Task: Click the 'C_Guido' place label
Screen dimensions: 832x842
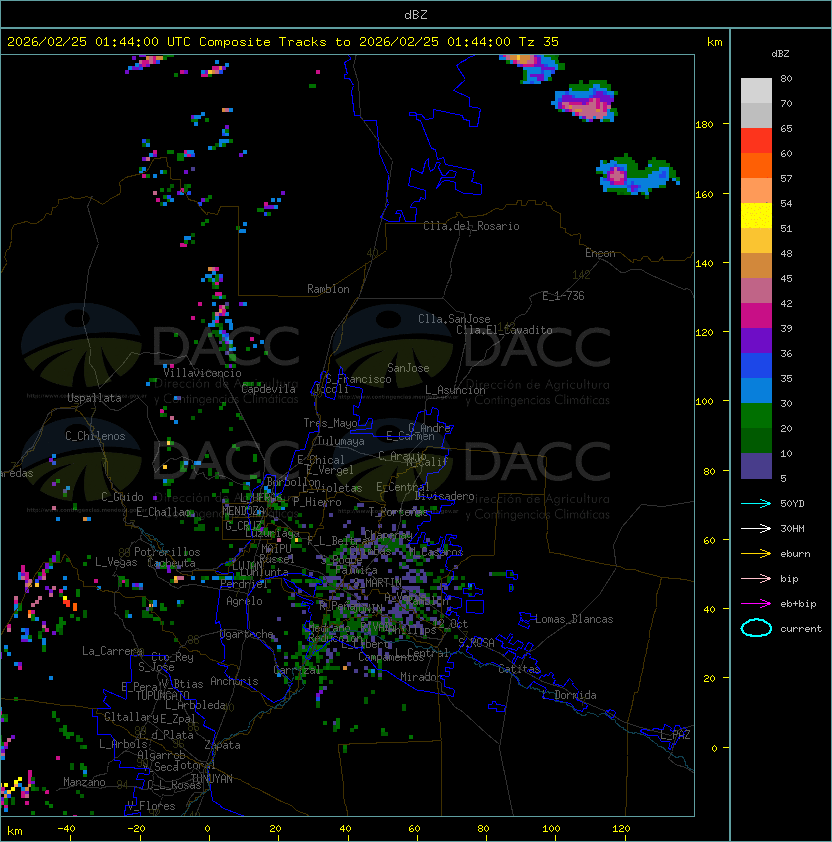Action: [122, 497]
